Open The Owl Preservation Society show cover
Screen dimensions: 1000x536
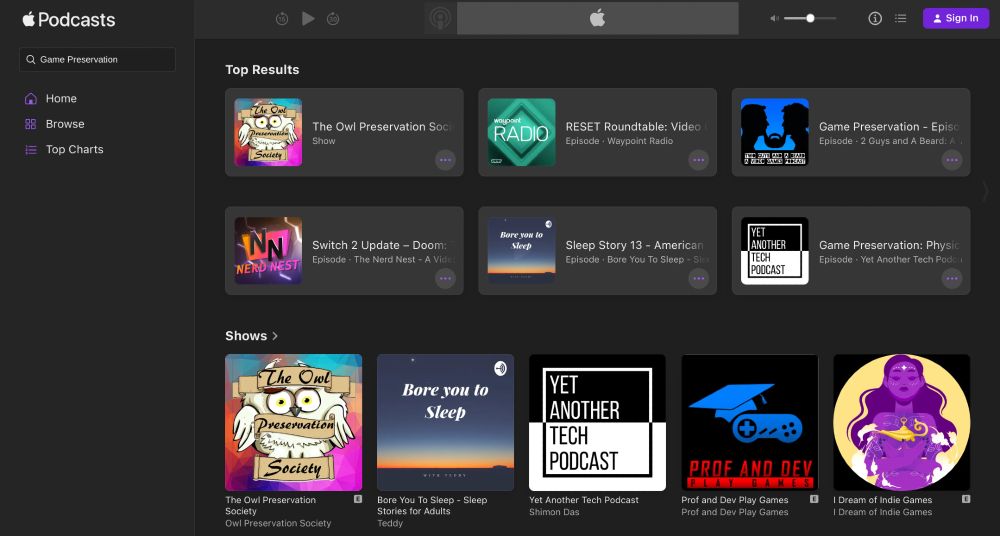pos(293,422)
